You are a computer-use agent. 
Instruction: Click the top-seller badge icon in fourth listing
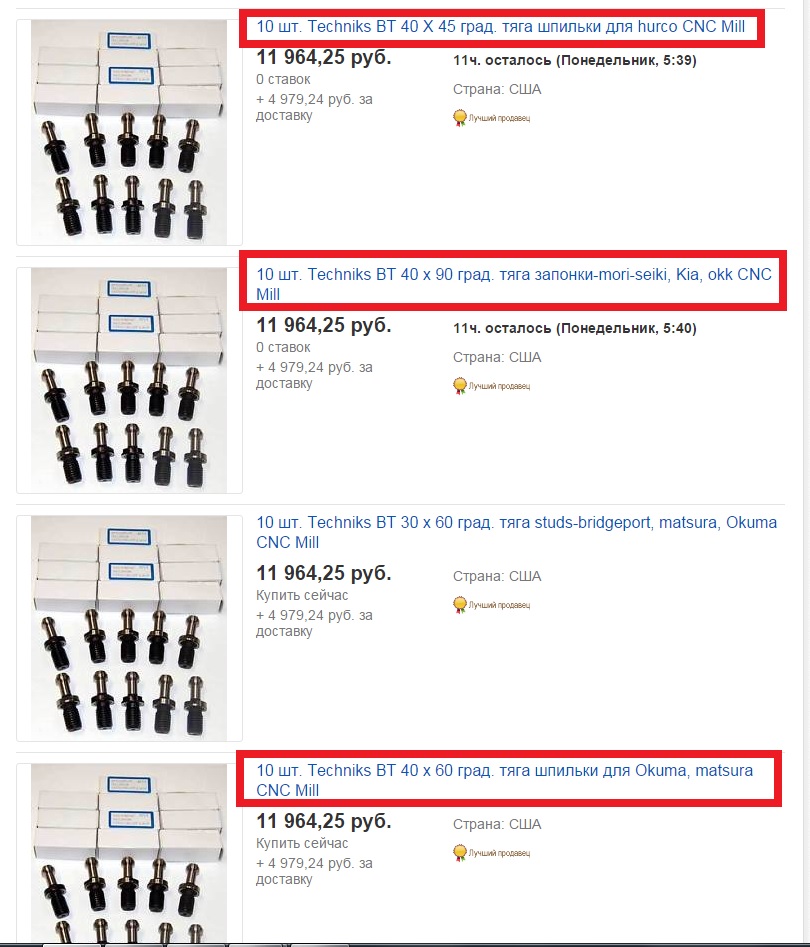pos(460,853)
